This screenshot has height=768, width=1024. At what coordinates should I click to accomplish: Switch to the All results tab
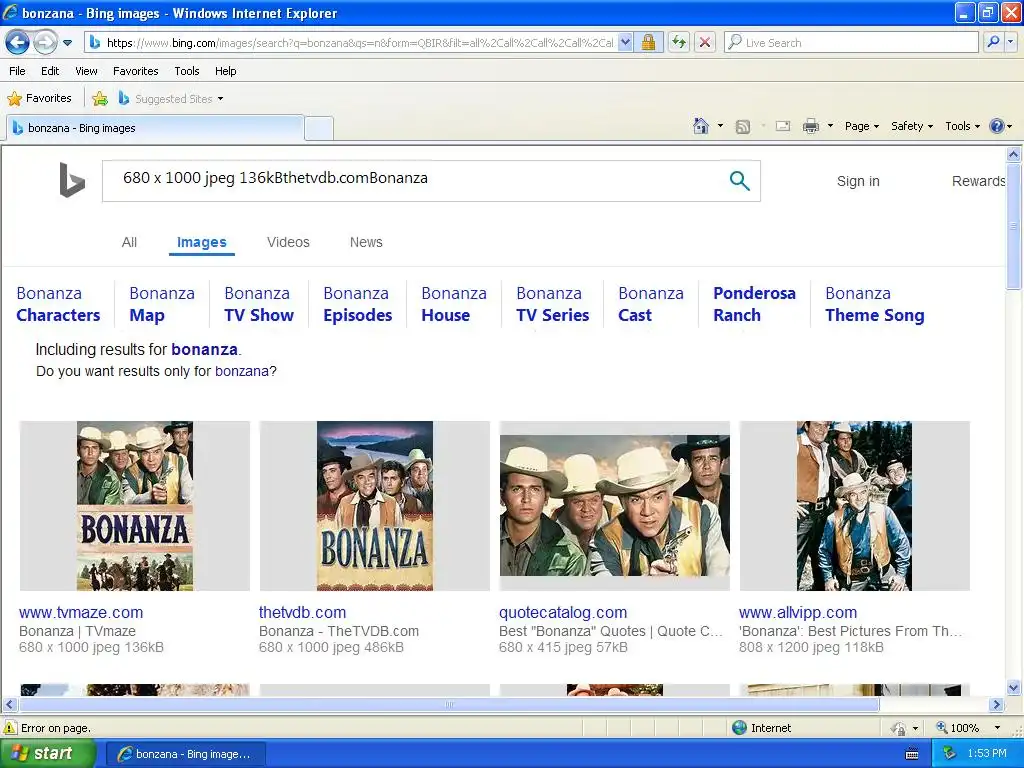click(129, 242)
